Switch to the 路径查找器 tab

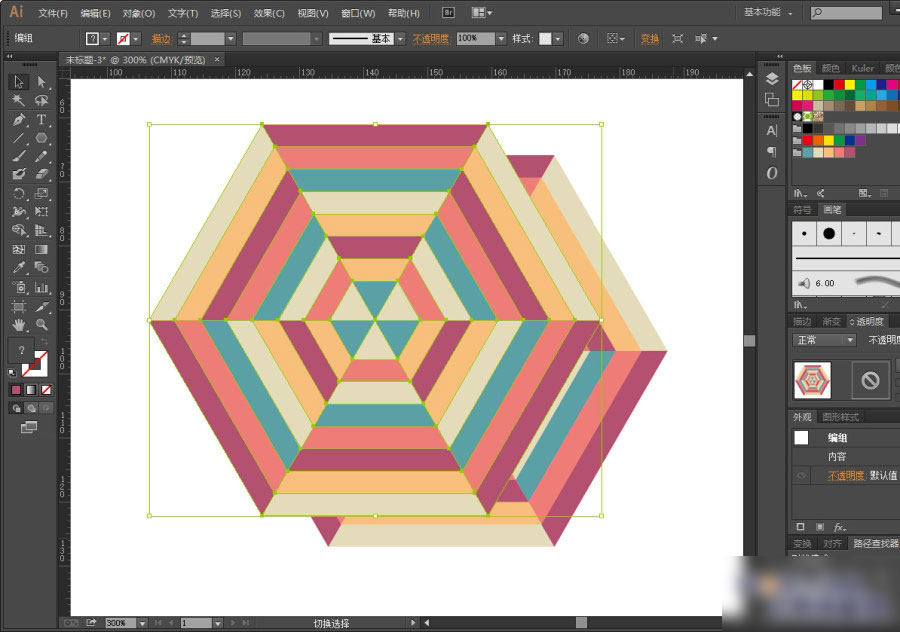[x=875, y=543]
